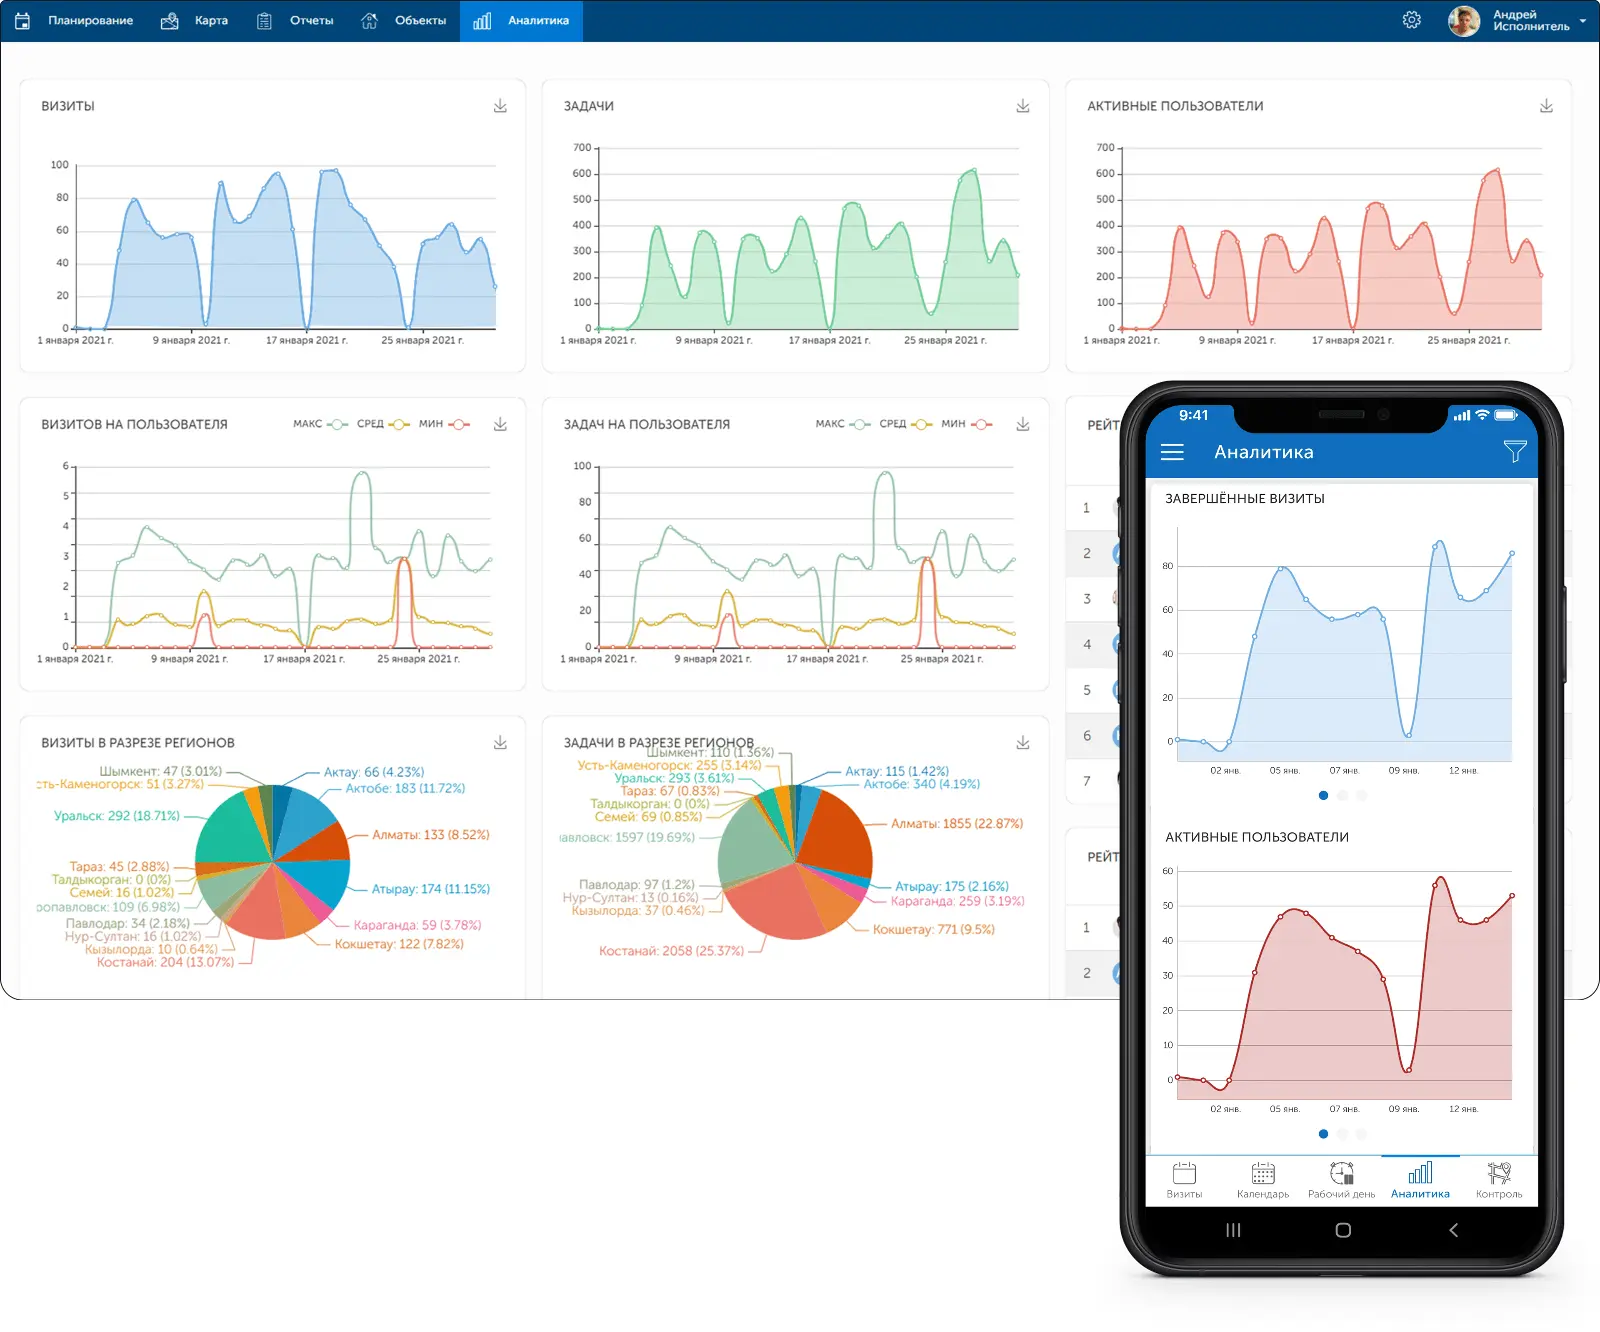Select the second page dot under Завершённые визиты
1600x1332 pixels.
(x=1342, y=796)
